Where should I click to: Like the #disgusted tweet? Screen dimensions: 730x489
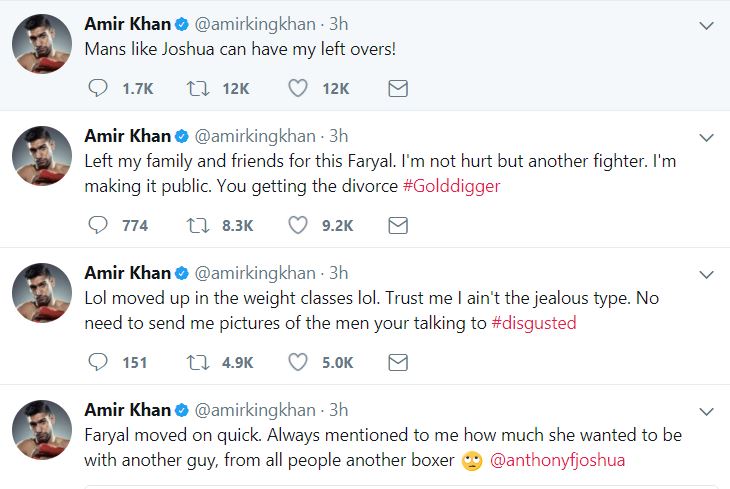(x=297, y=362)
